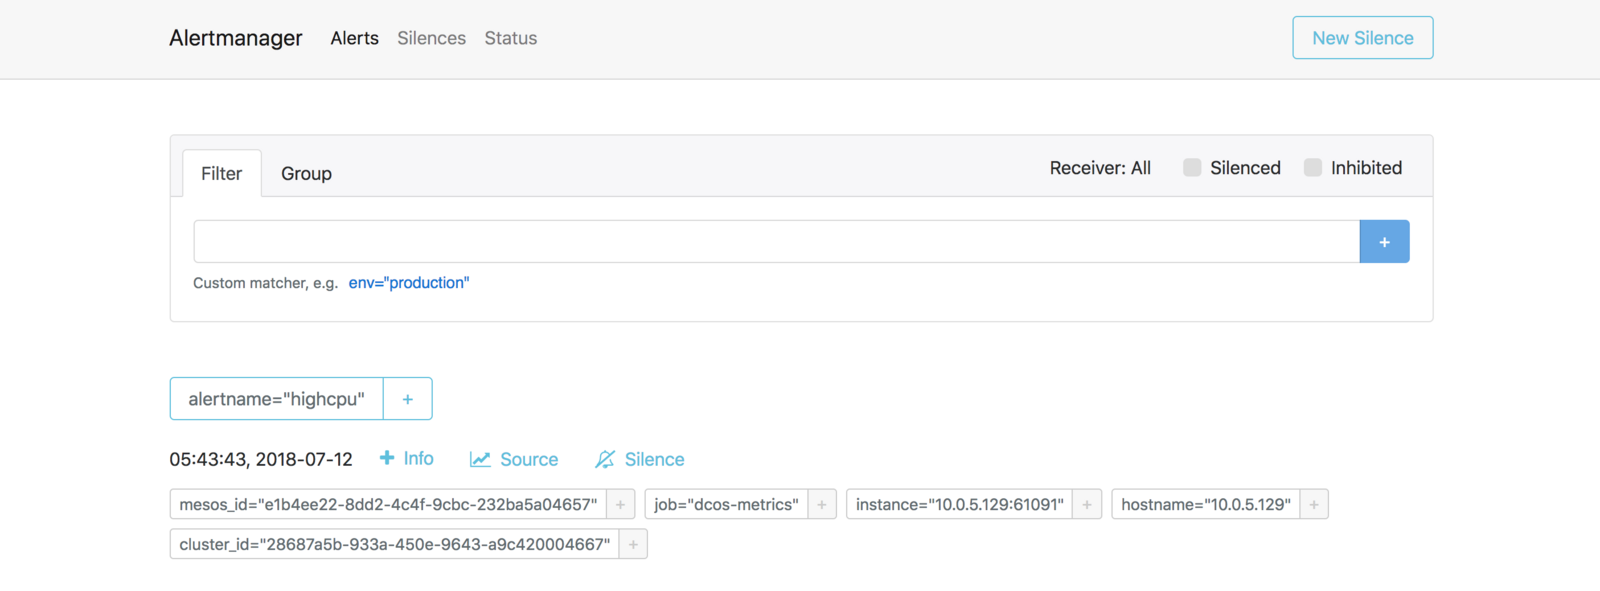Click the env="production" example matcher link

[409, 283]
